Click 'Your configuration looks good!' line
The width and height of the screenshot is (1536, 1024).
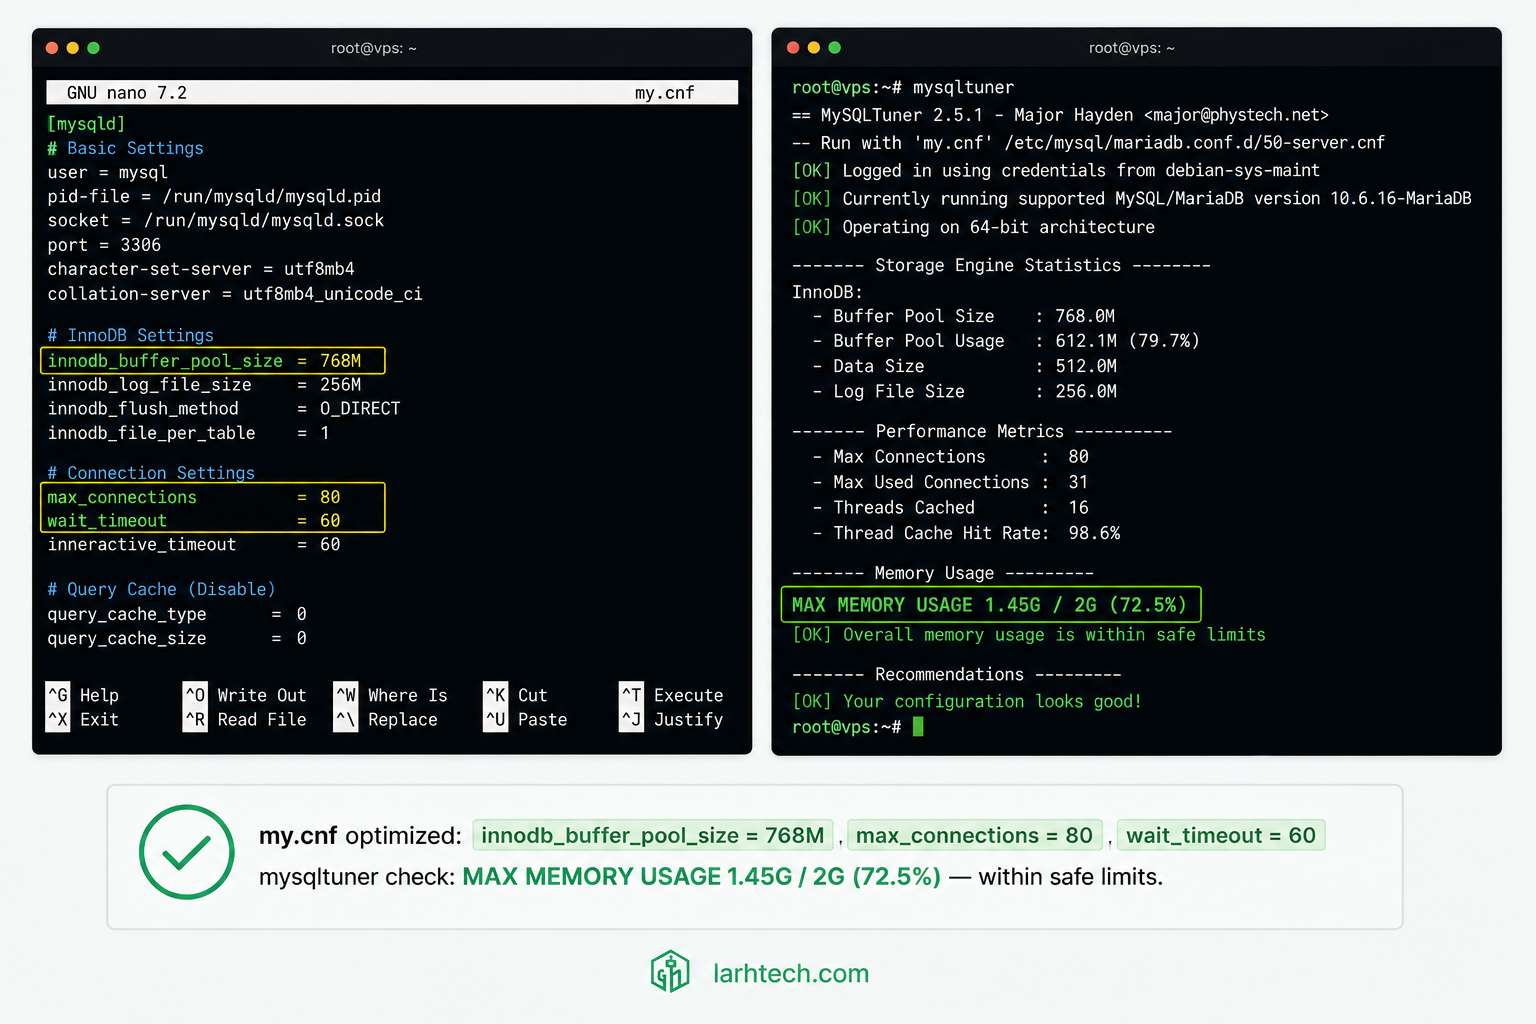pos(967,702)
